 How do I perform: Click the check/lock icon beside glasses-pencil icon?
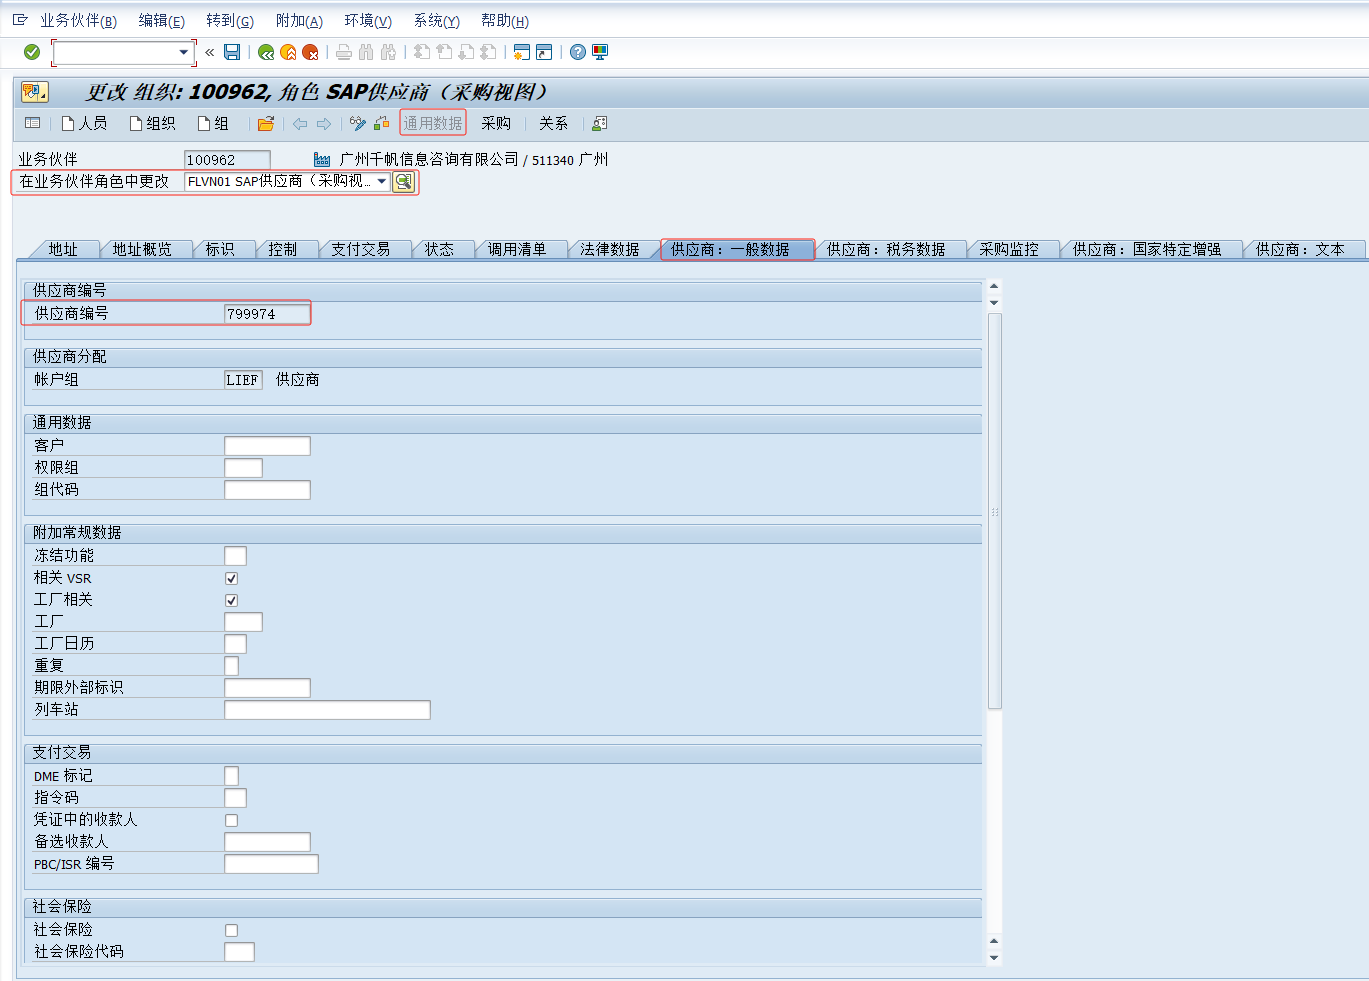(x=381, y=123)
